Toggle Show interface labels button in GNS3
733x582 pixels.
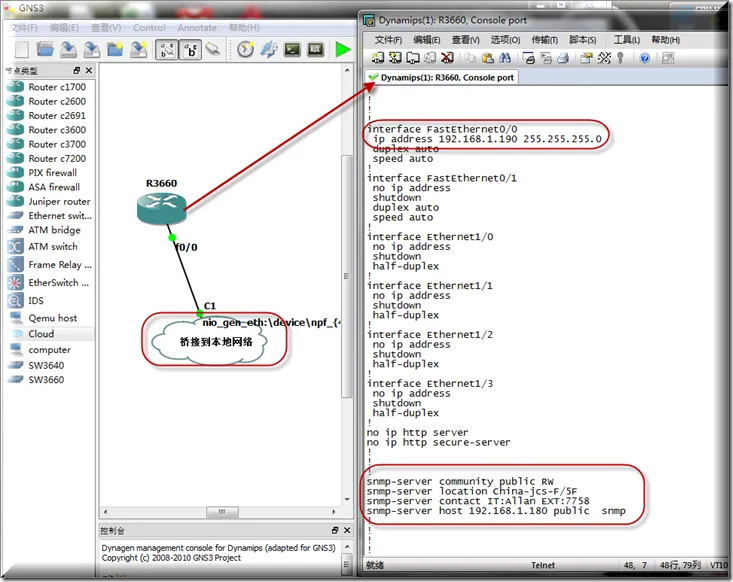point(167,50)
